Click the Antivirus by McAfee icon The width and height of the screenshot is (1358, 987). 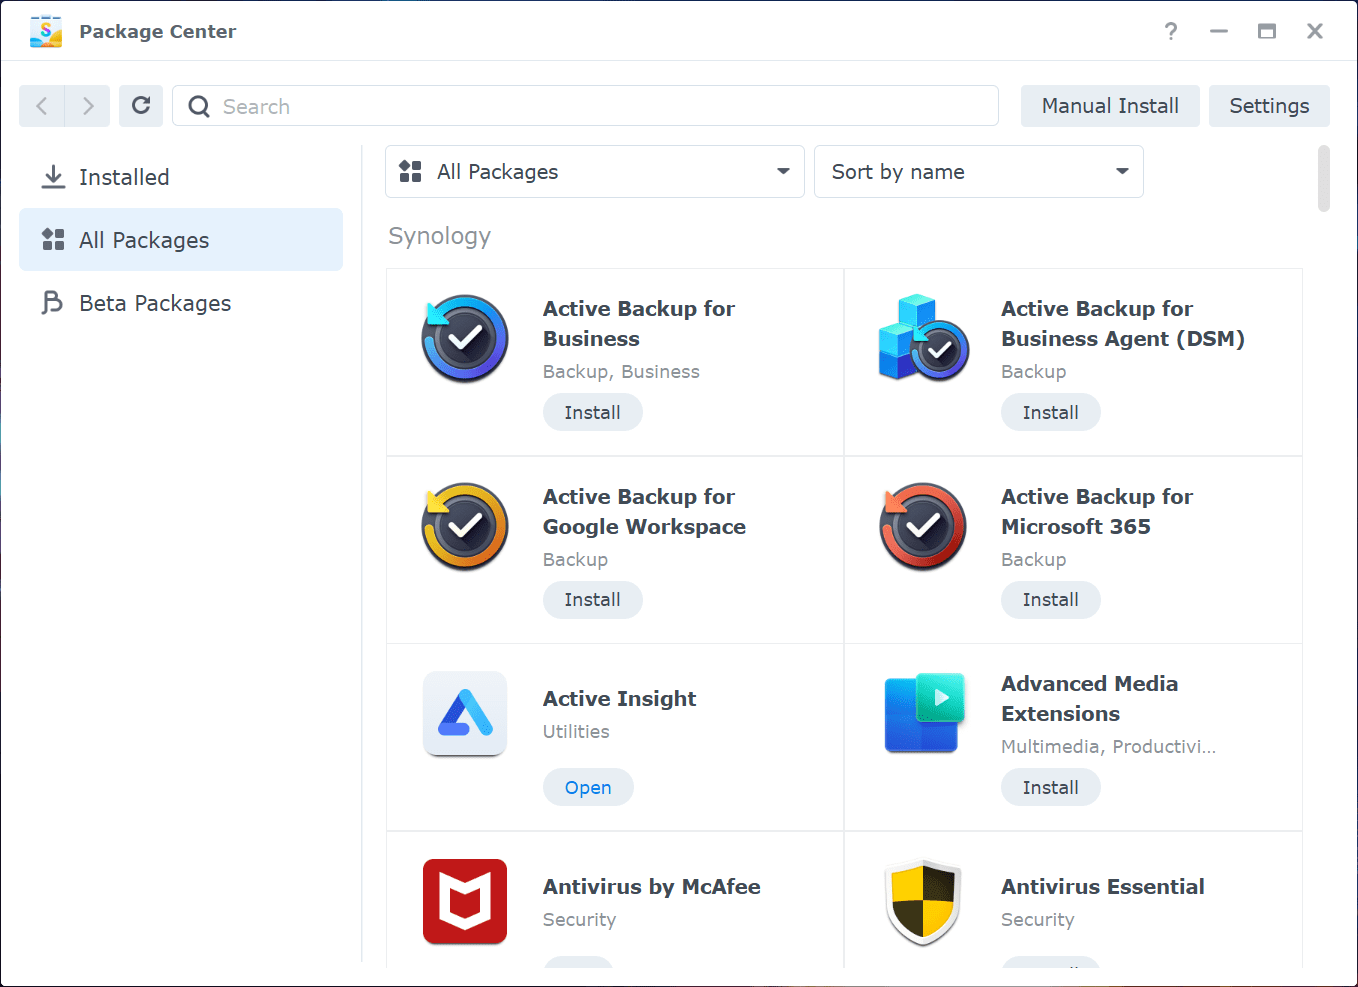tap(465, 902)
